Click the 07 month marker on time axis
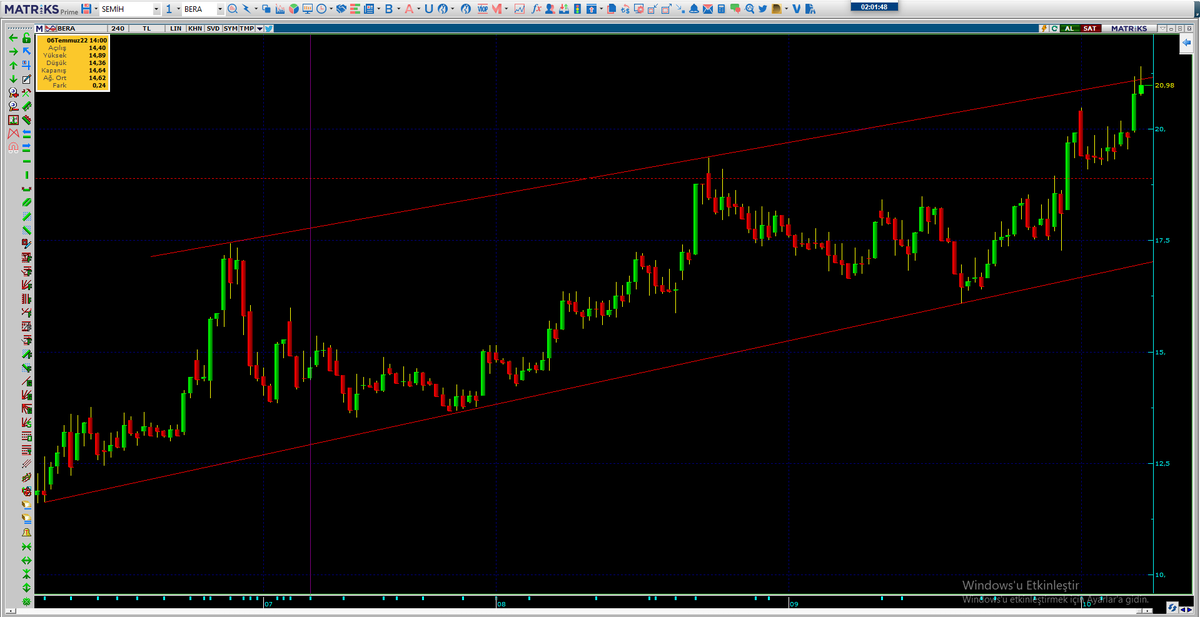This screenshot has height=617, width=1200. click(x=267, y=604)
